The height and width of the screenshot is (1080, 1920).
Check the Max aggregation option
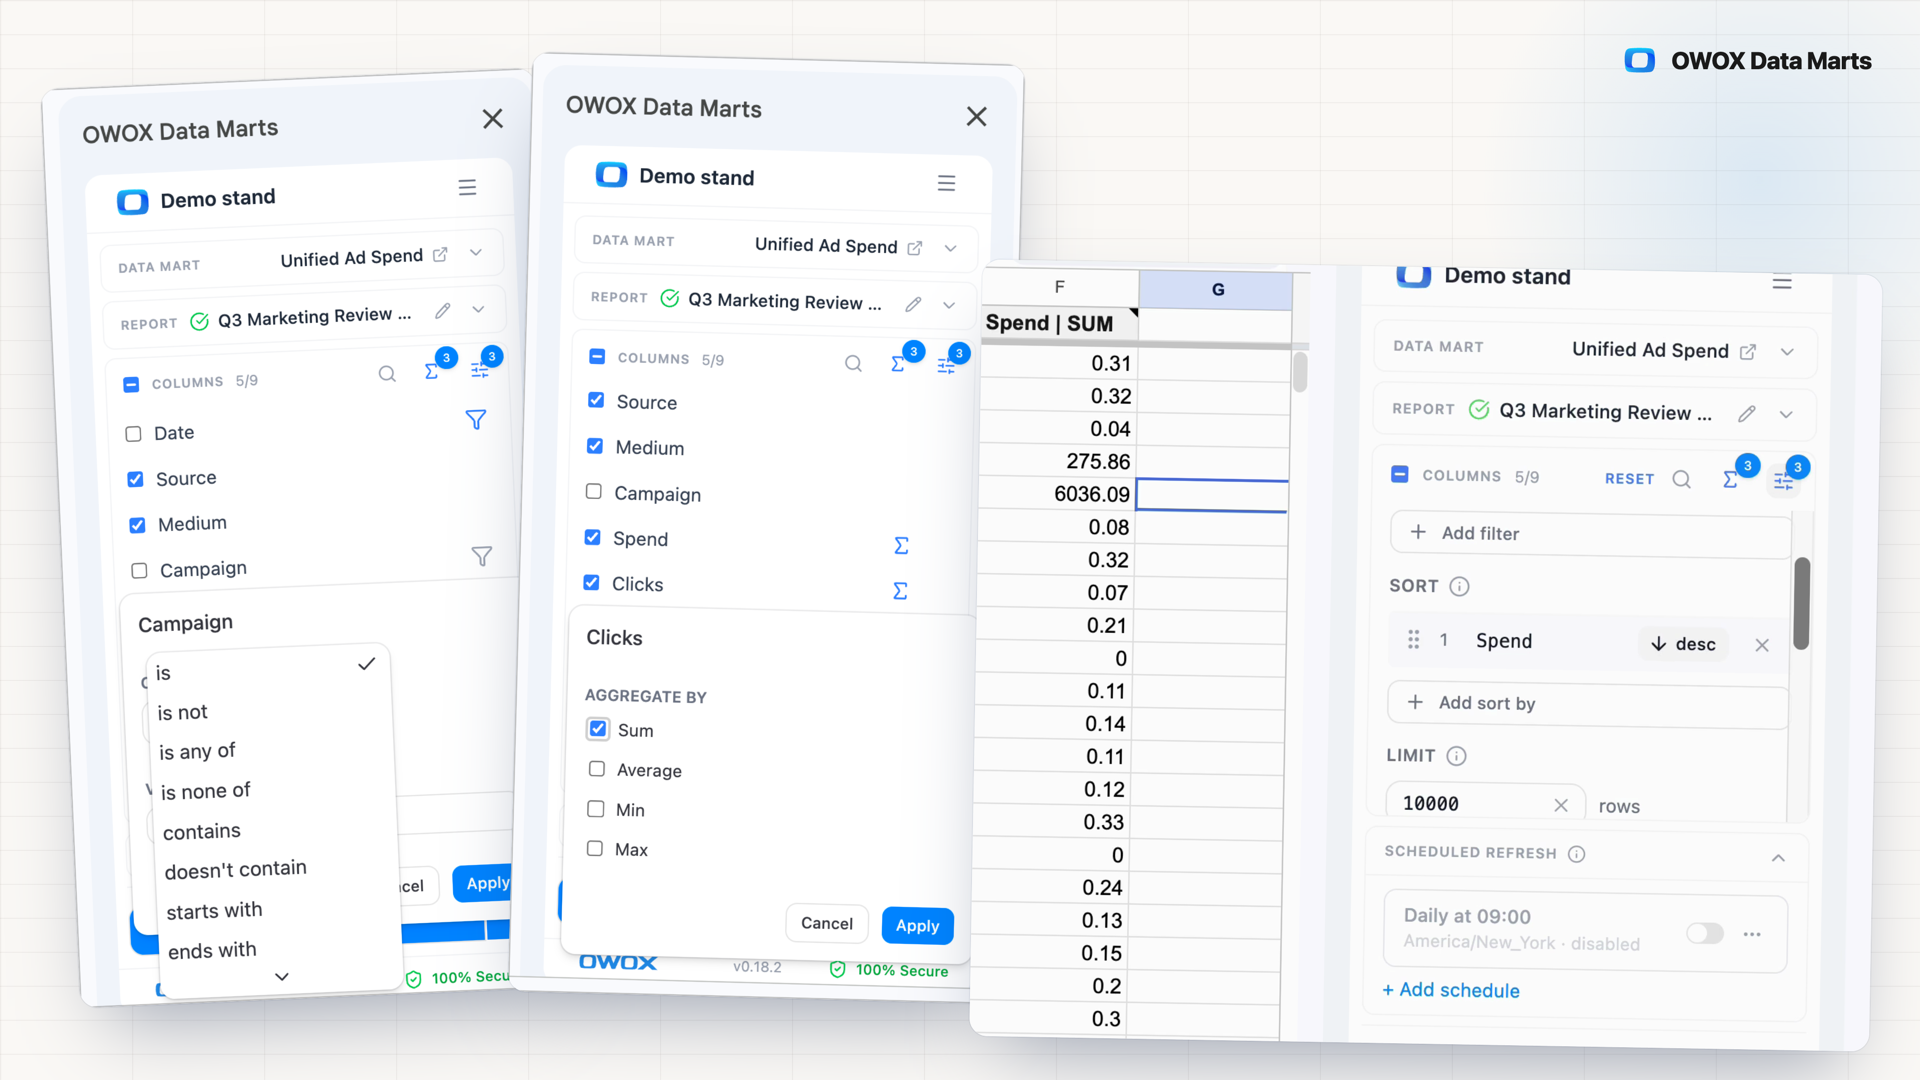click(x=595, y=848)
